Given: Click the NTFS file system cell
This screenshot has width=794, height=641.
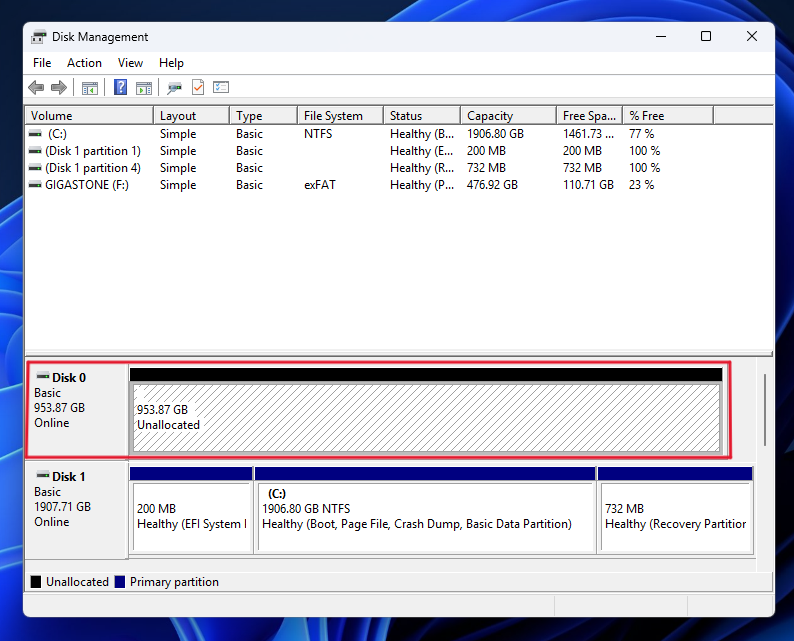Looking at the screenshot, I should point(318,134).
